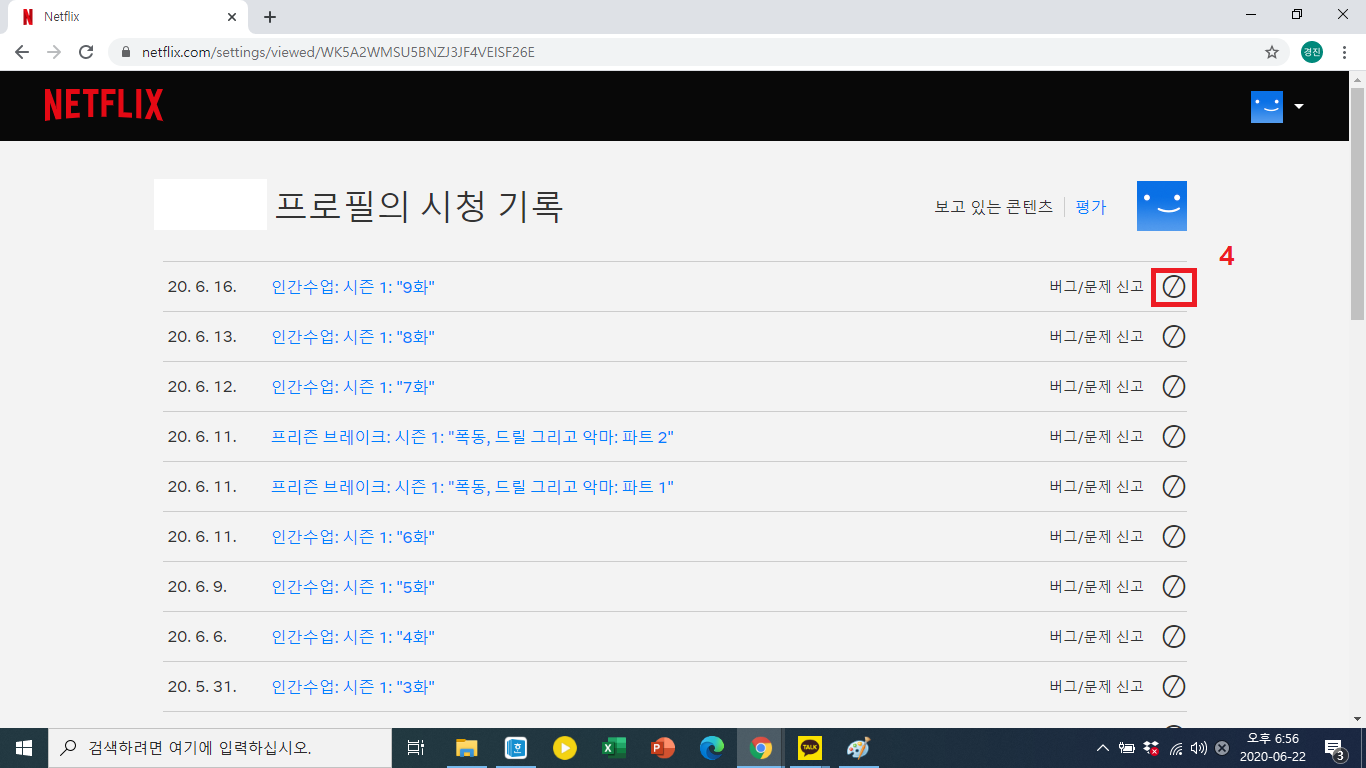Click the 20. 6. 16. date
Image resolution: width=1366 pixels, height=768 pixels.
[202, 287]
